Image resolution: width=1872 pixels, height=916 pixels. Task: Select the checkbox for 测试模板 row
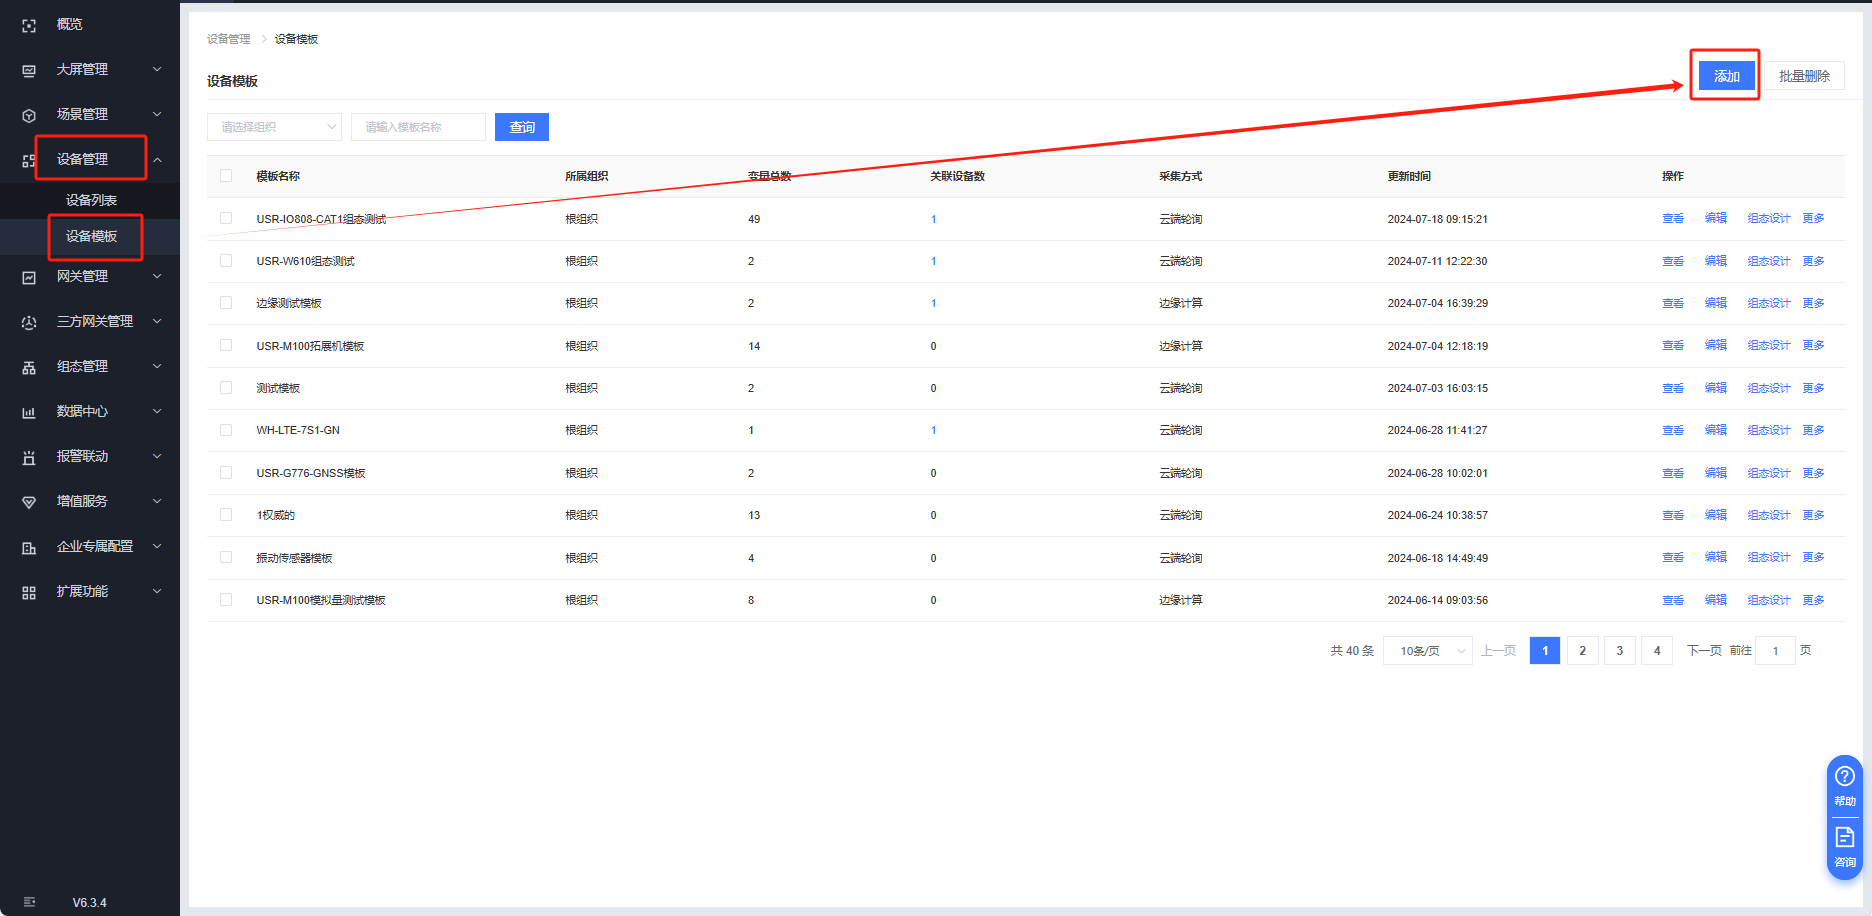(226, 388)
